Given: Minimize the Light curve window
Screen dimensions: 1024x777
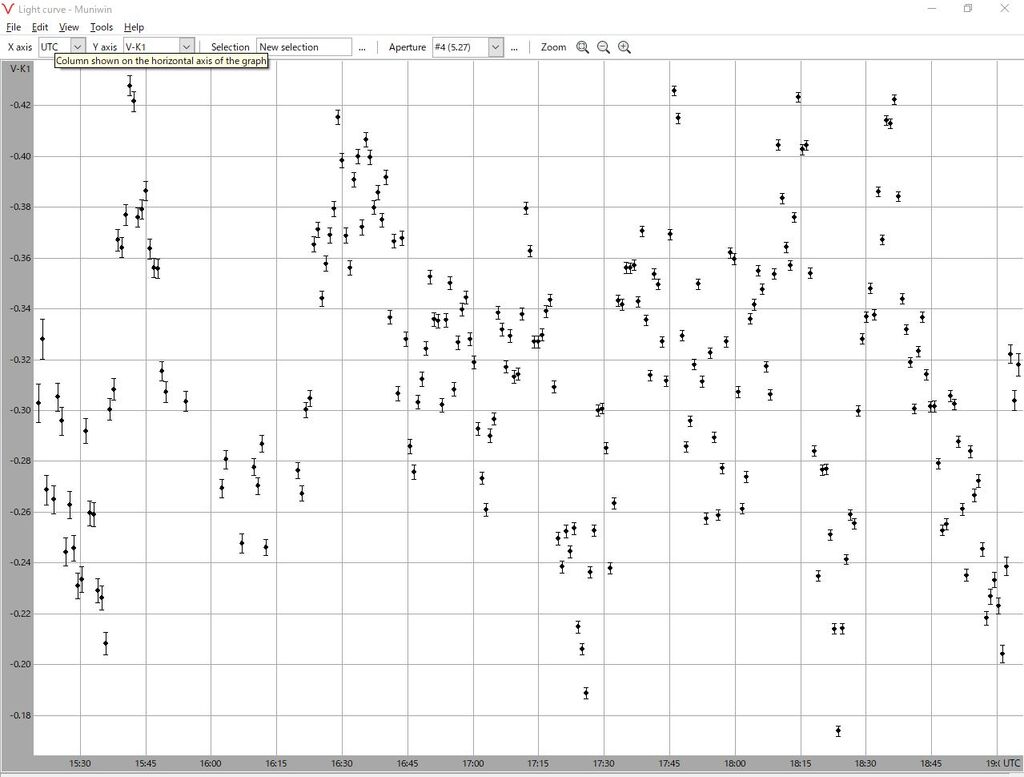Looking at the screenshot, I should (x=932, y=8).
